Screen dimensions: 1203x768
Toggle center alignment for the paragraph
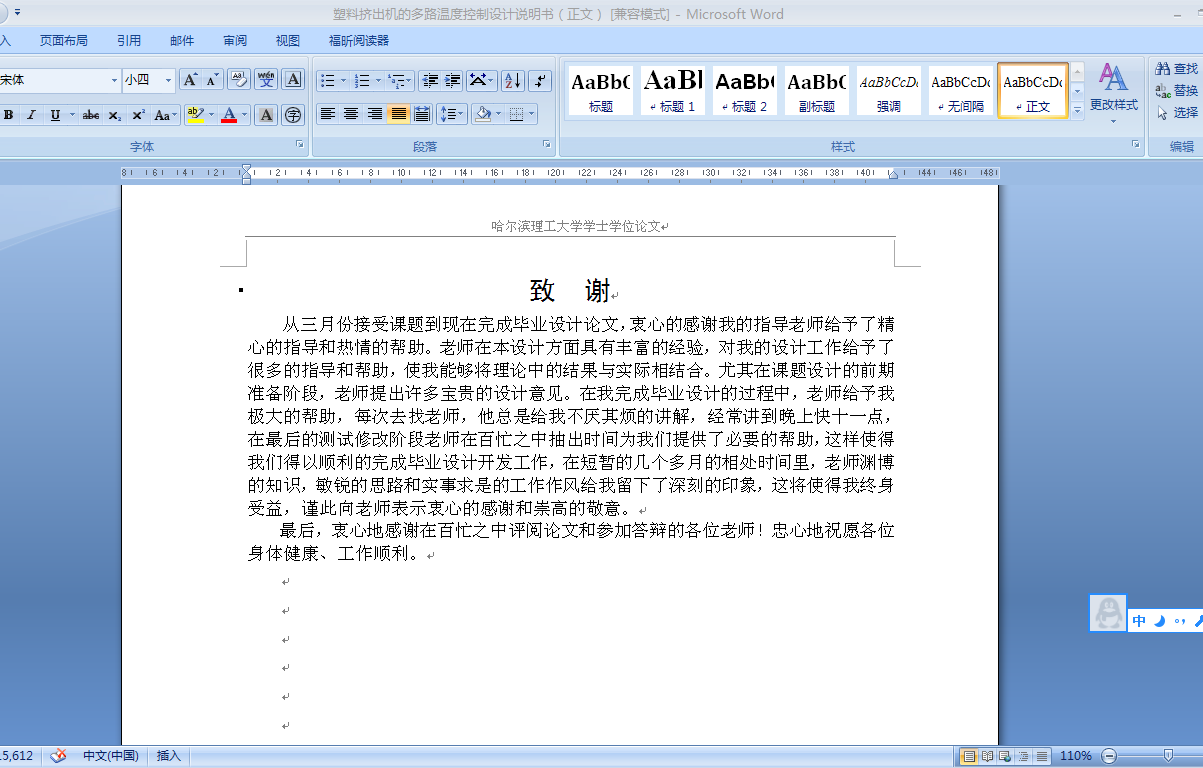pos(350,113)
